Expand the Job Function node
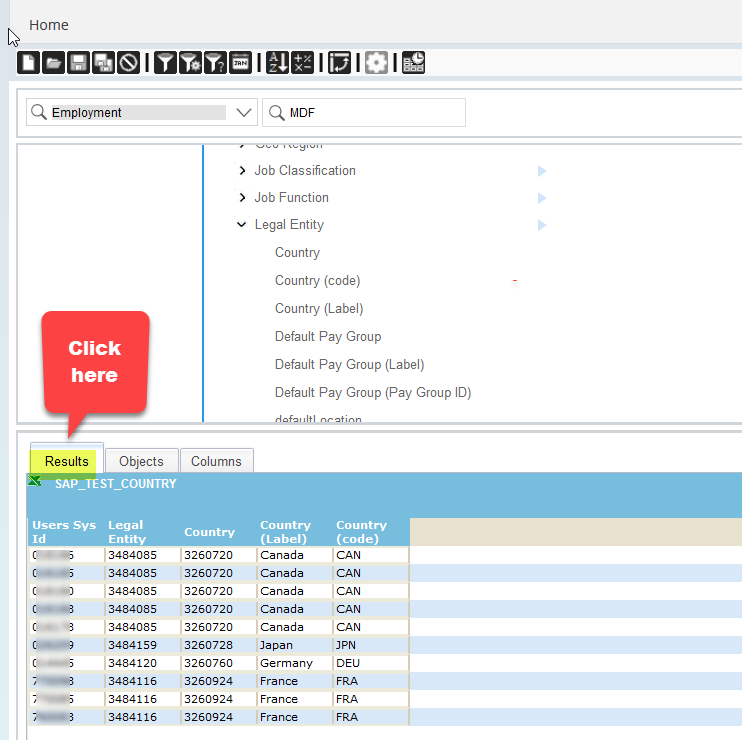The image size is (742, 740). click(242, 197)
